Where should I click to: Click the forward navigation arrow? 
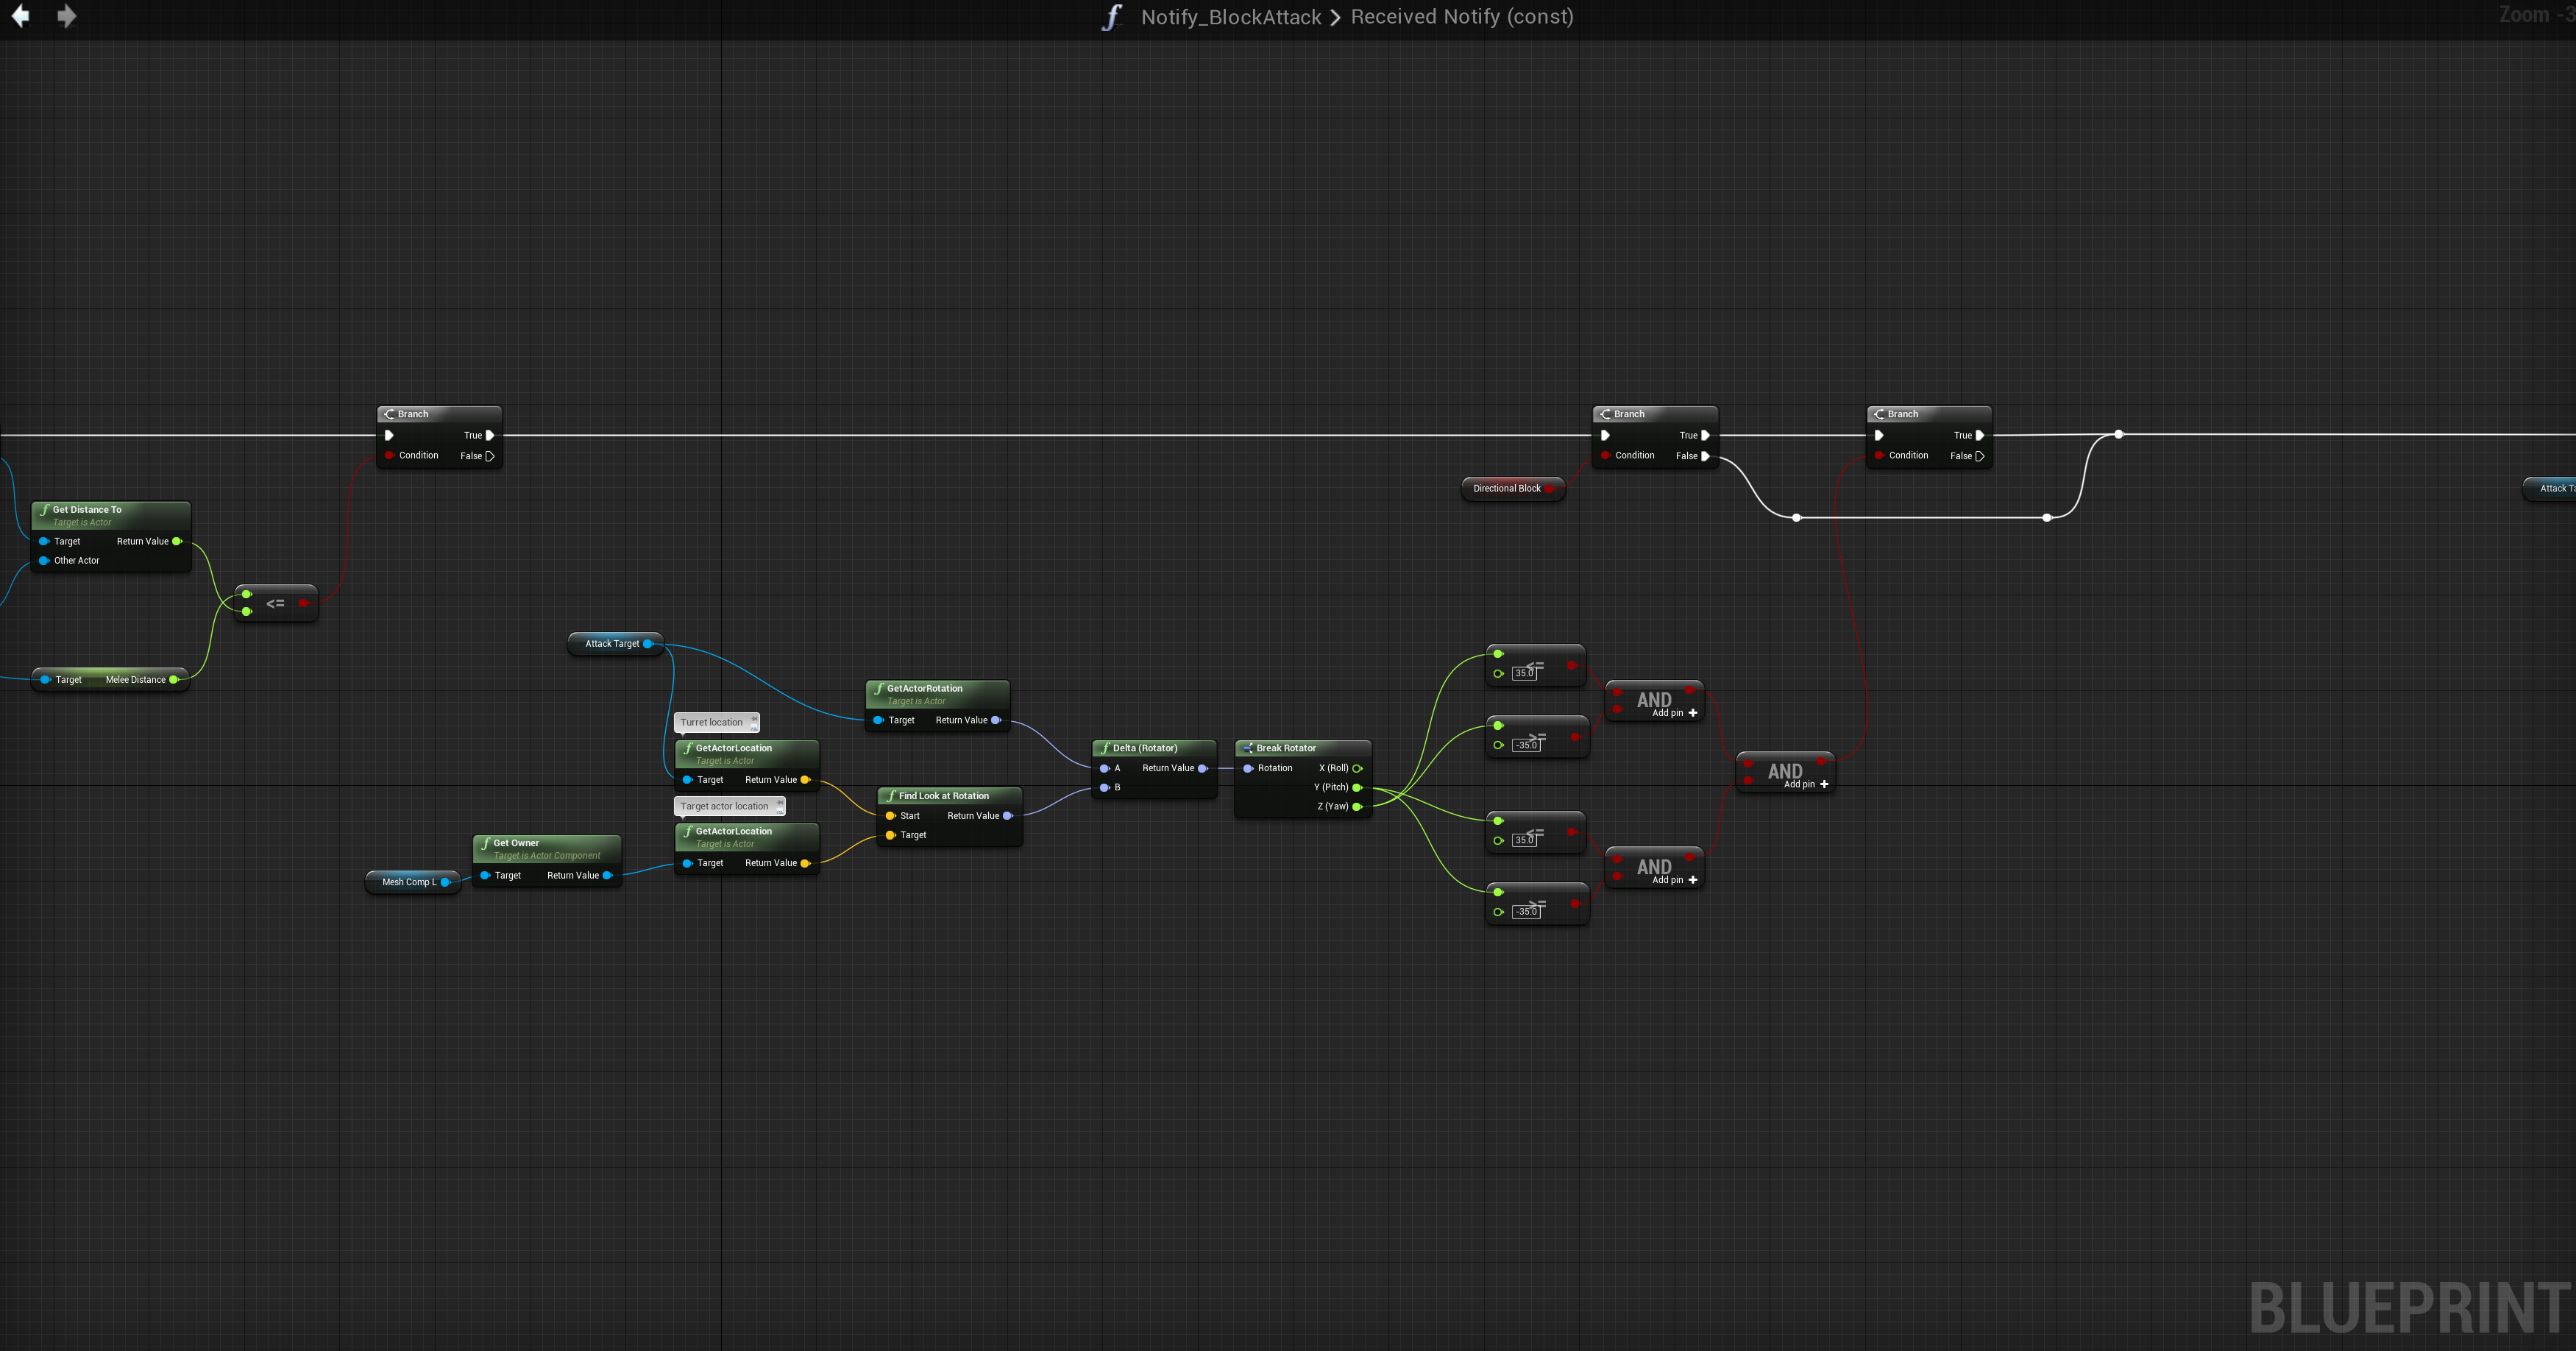coord(66,16)
